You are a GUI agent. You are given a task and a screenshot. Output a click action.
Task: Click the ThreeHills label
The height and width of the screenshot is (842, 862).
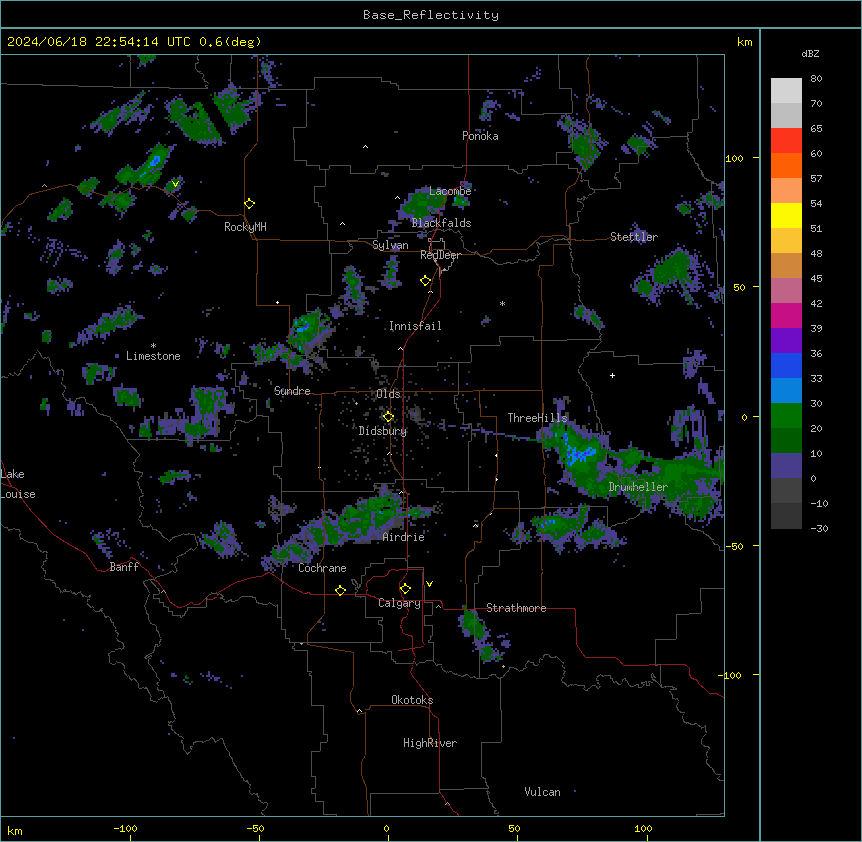tap(537, 418)
